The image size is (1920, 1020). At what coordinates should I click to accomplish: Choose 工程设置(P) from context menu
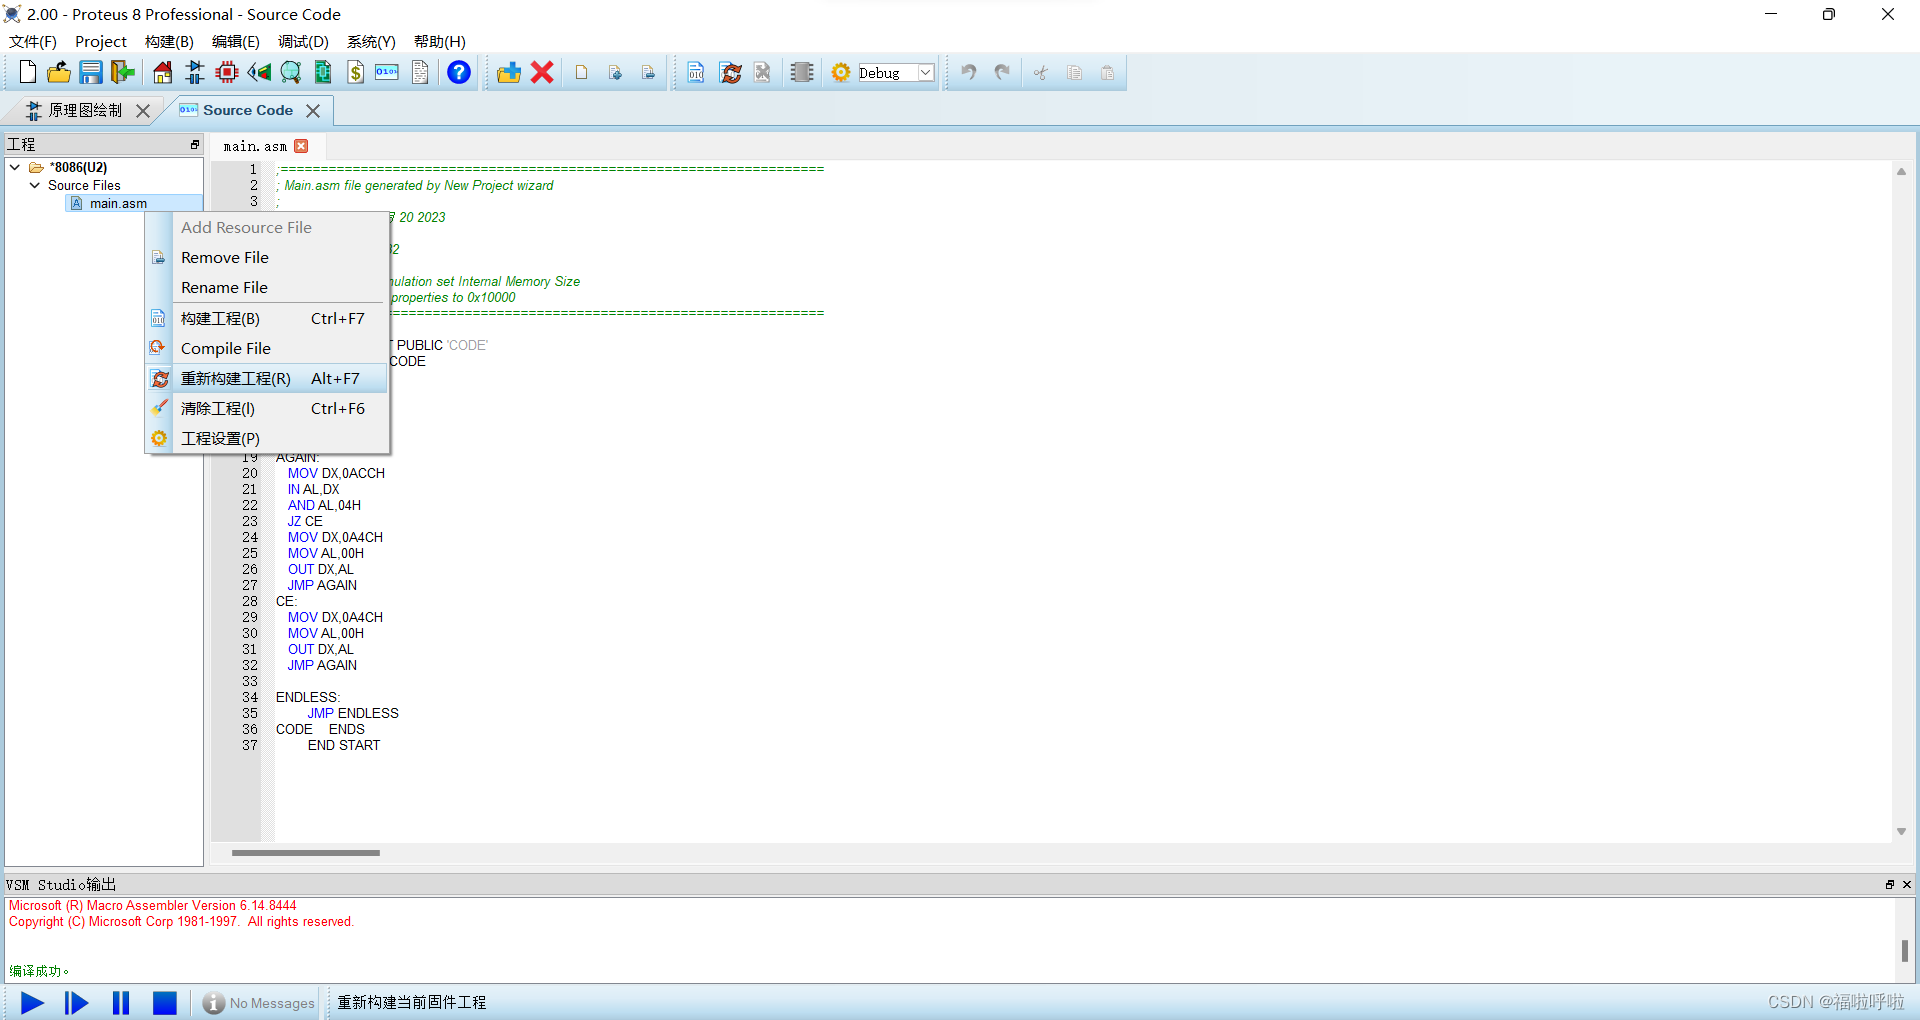click(268, 438)
